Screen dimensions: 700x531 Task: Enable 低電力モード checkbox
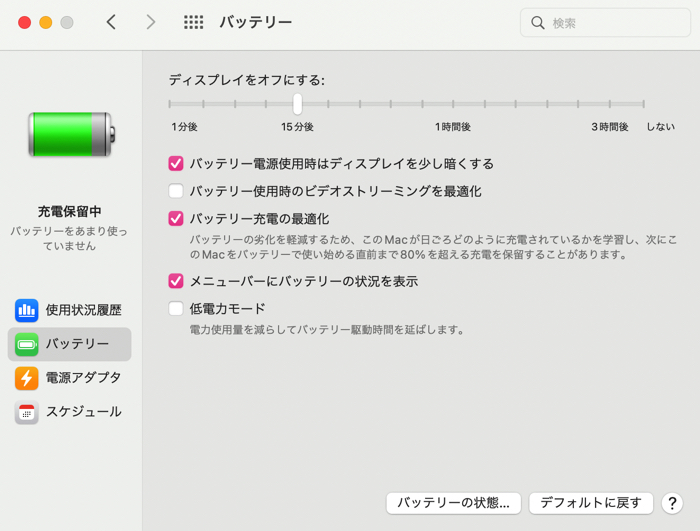176,308
